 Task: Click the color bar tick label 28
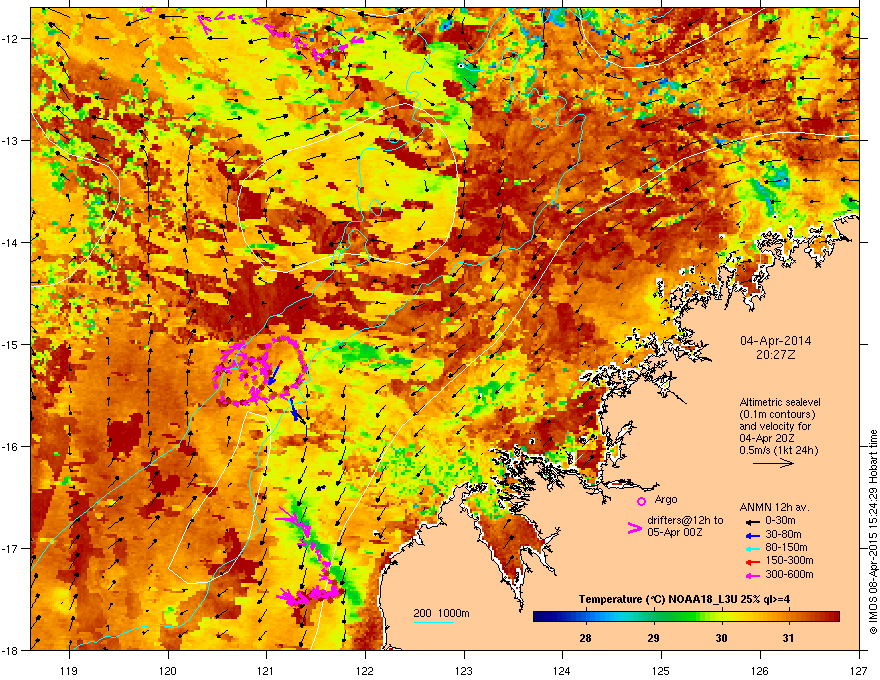[585, 638]
